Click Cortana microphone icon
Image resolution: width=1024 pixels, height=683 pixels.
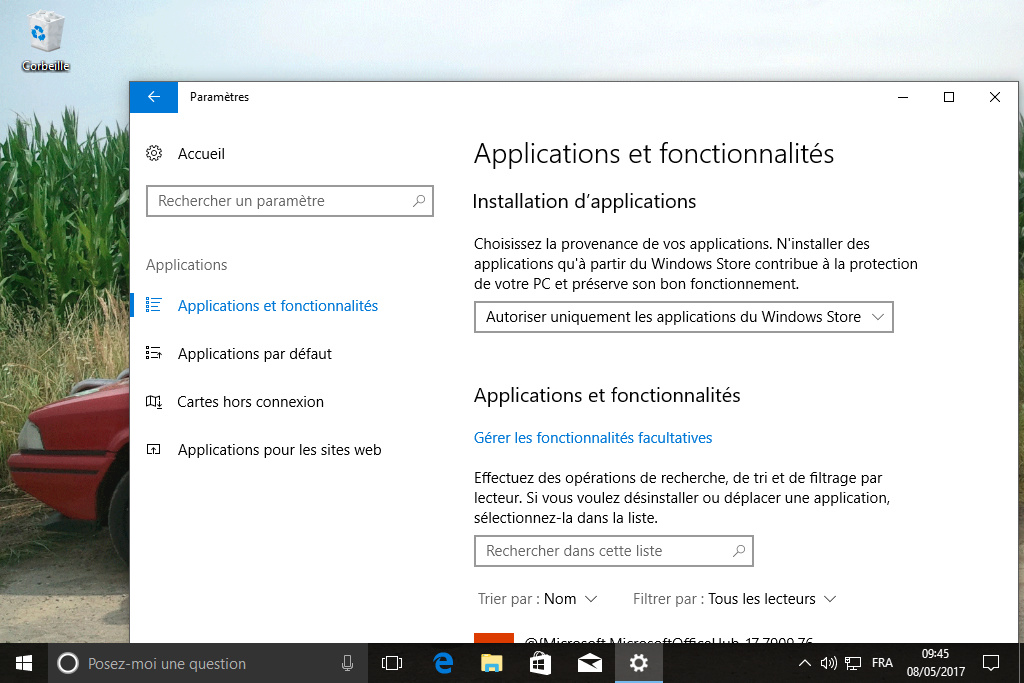(x=347, y=663)
